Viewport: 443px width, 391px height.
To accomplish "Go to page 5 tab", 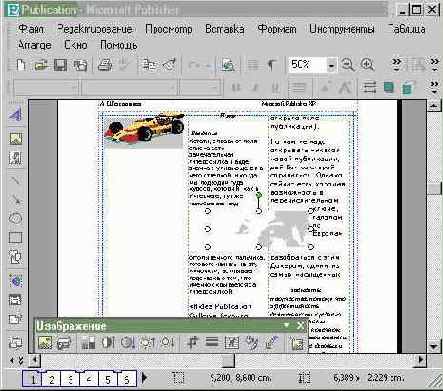I will click(108, 379).
